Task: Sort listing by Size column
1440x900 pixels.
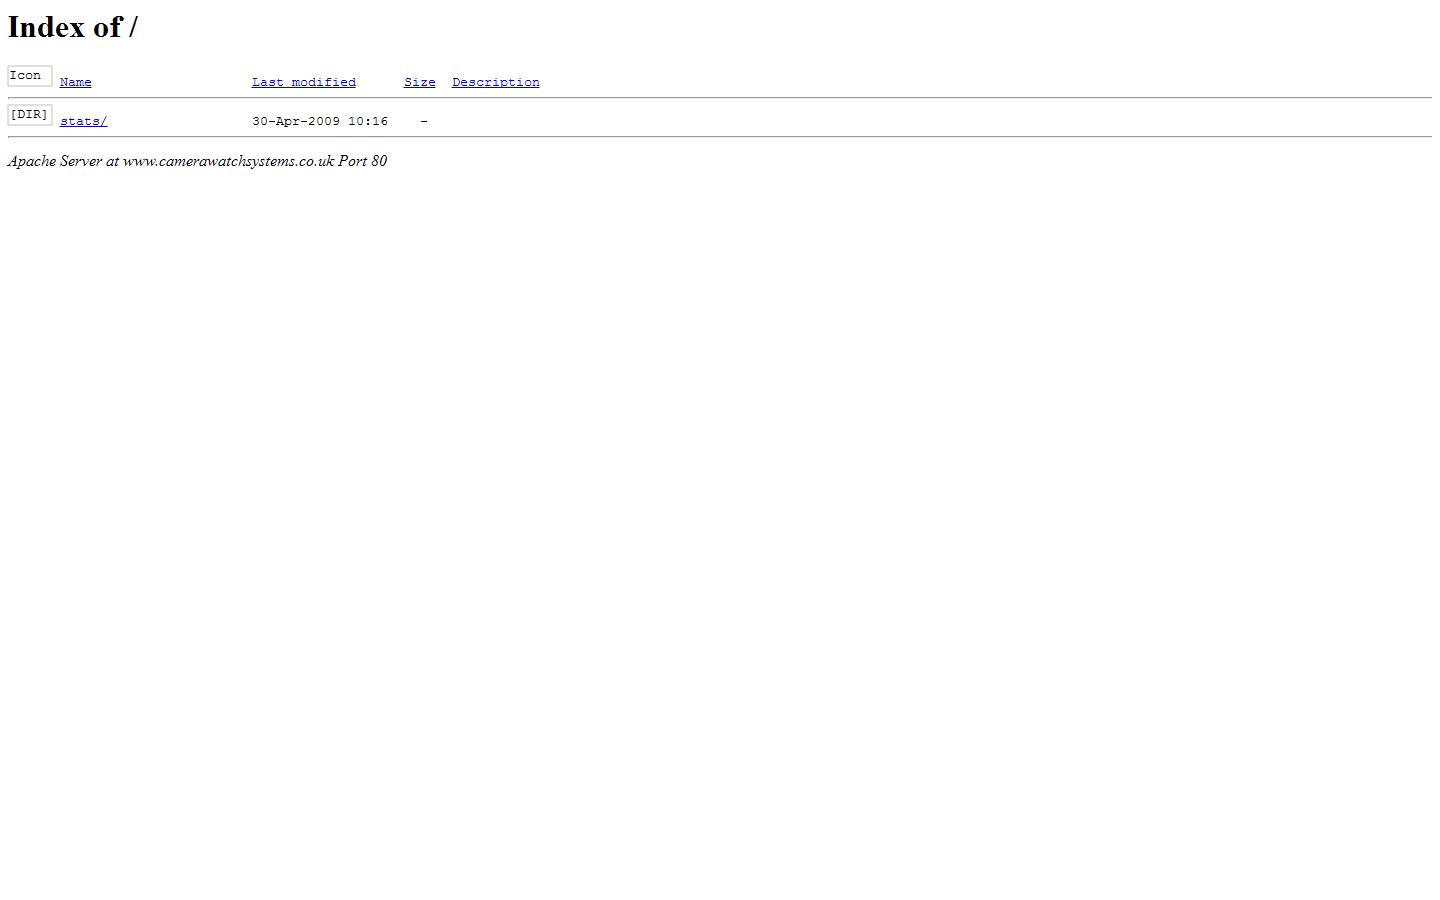Action: click(x=419, y=82)
